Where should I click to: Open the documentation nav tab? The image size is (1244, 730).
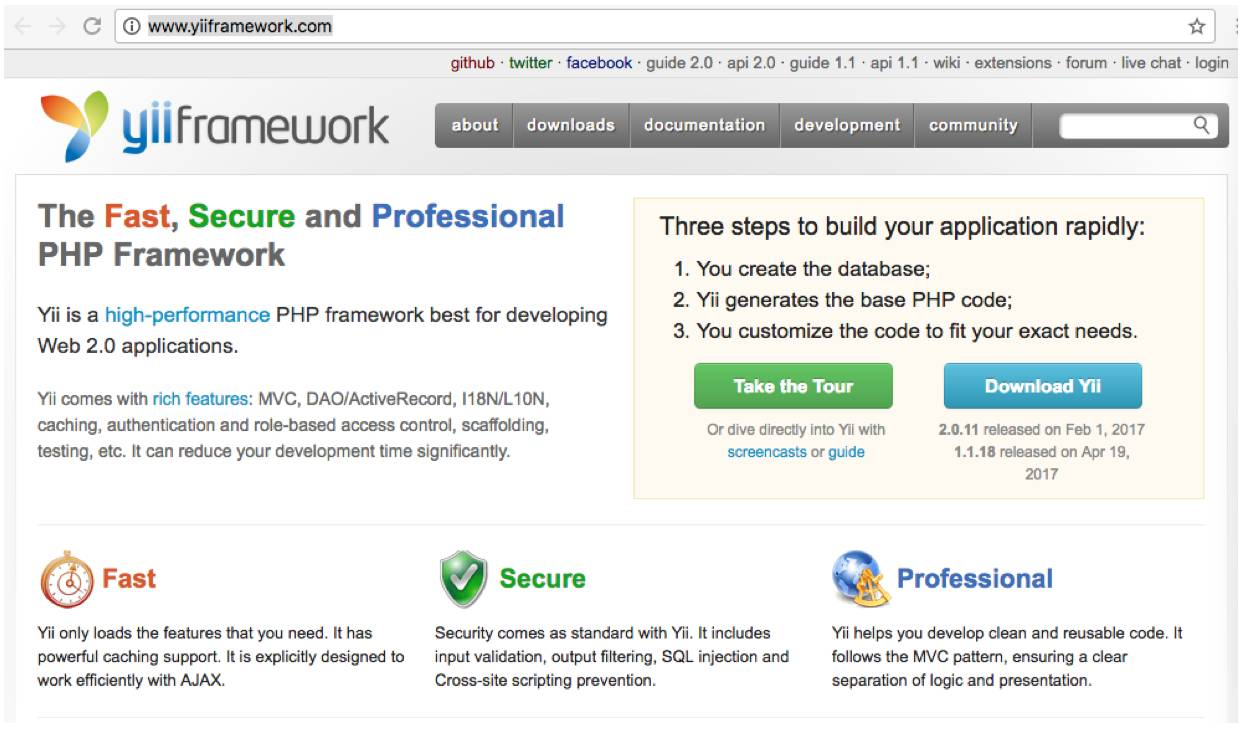click(704, 125)
